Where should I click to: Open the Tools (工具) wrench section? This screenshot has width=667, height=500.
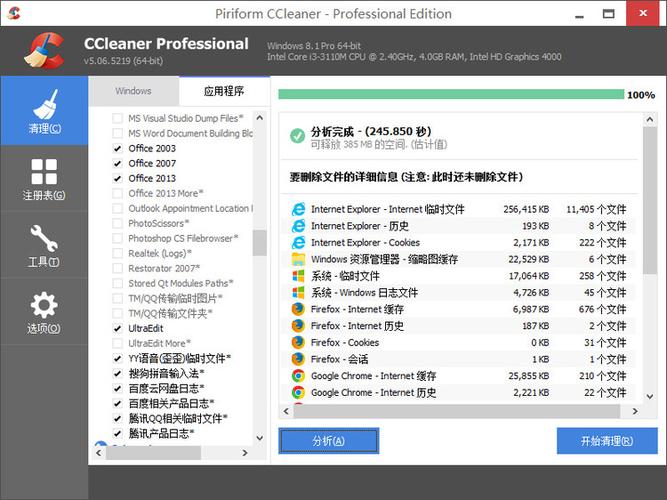coord(44,246)
